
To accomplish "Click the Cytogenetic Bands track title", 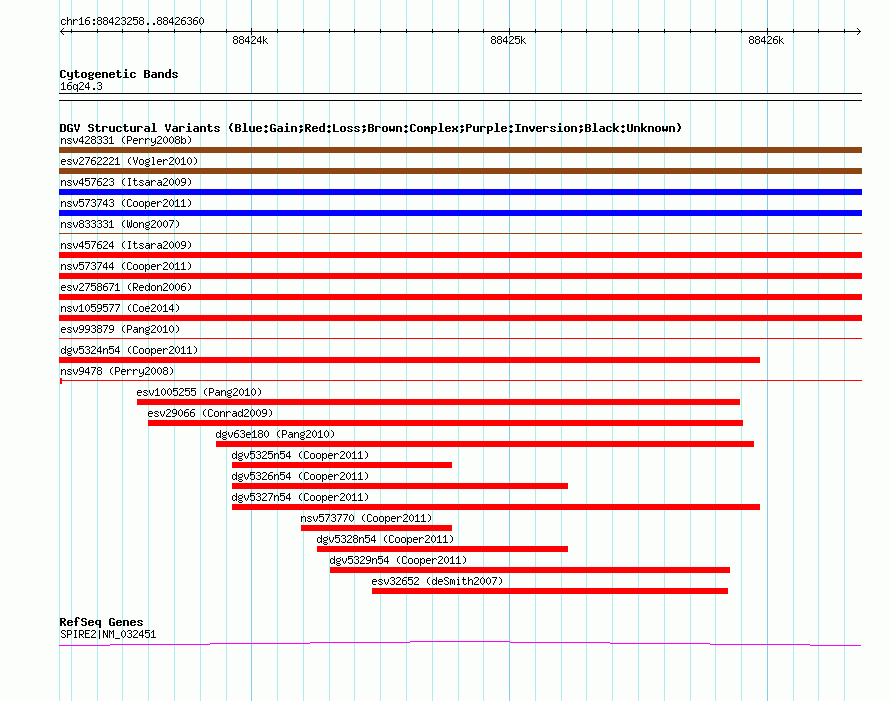I will coord(119,74).
